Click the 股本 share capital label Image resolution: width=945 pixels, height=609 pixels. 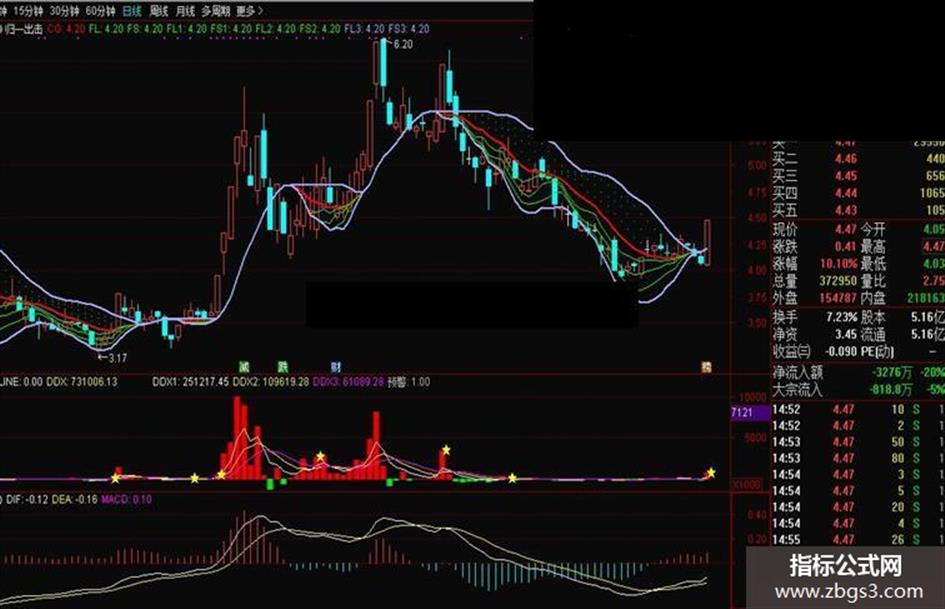(x=873, y=317)
